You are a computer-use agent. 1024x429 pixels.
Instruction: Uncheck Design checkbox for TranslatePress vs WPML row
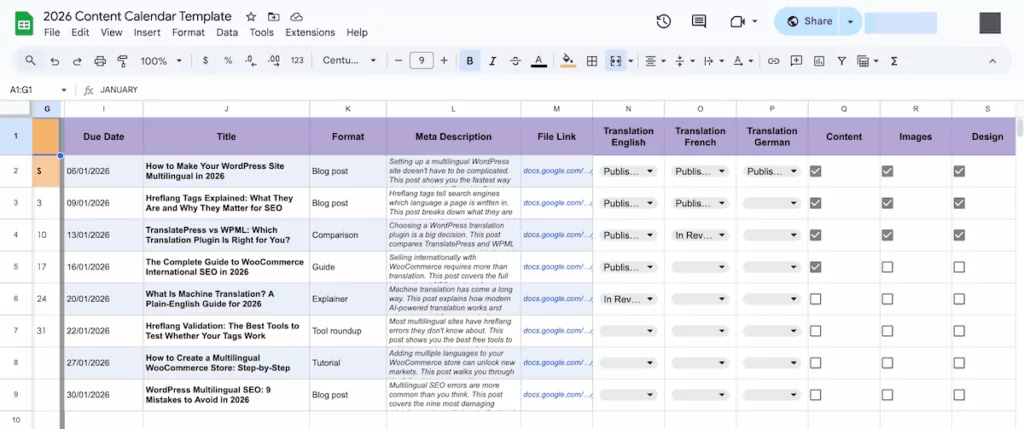959,235
